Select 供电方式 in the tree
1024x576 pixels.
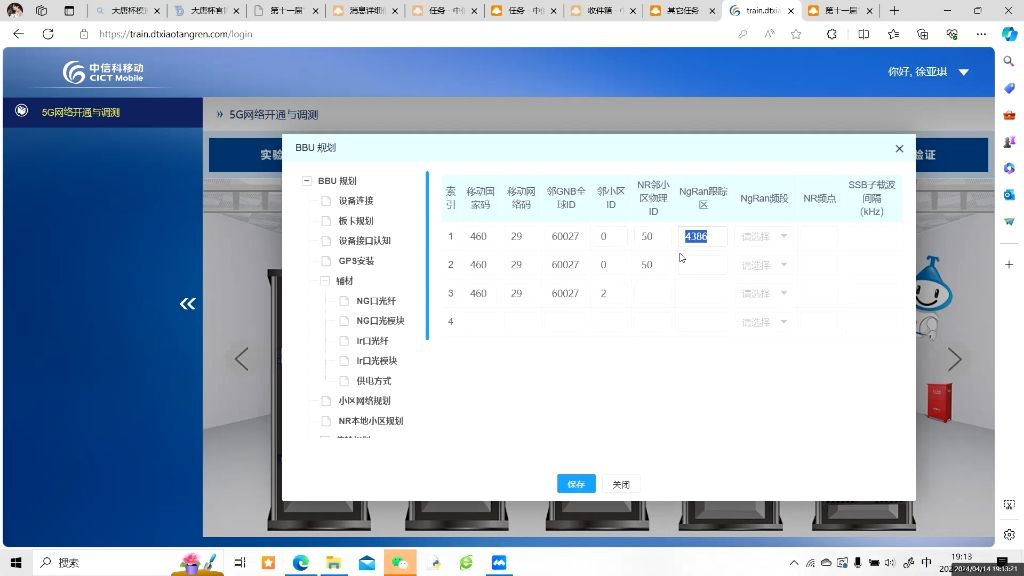(374, 381)
